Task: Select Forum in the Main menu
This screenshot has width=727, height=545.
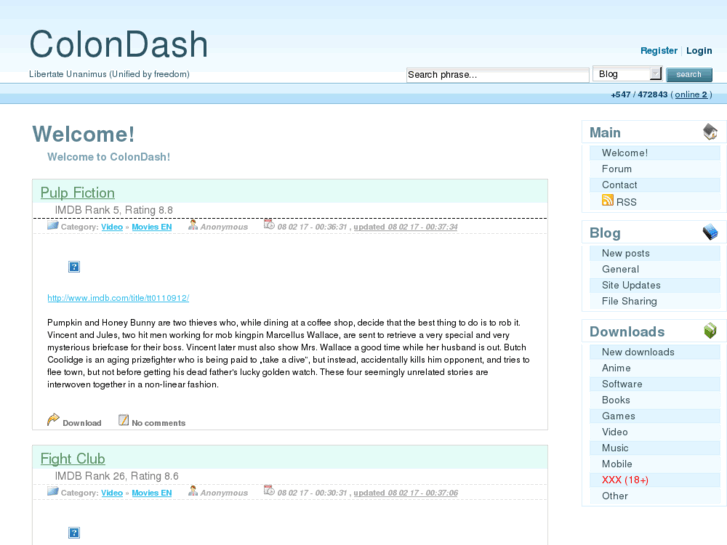Action: (655, 169)
